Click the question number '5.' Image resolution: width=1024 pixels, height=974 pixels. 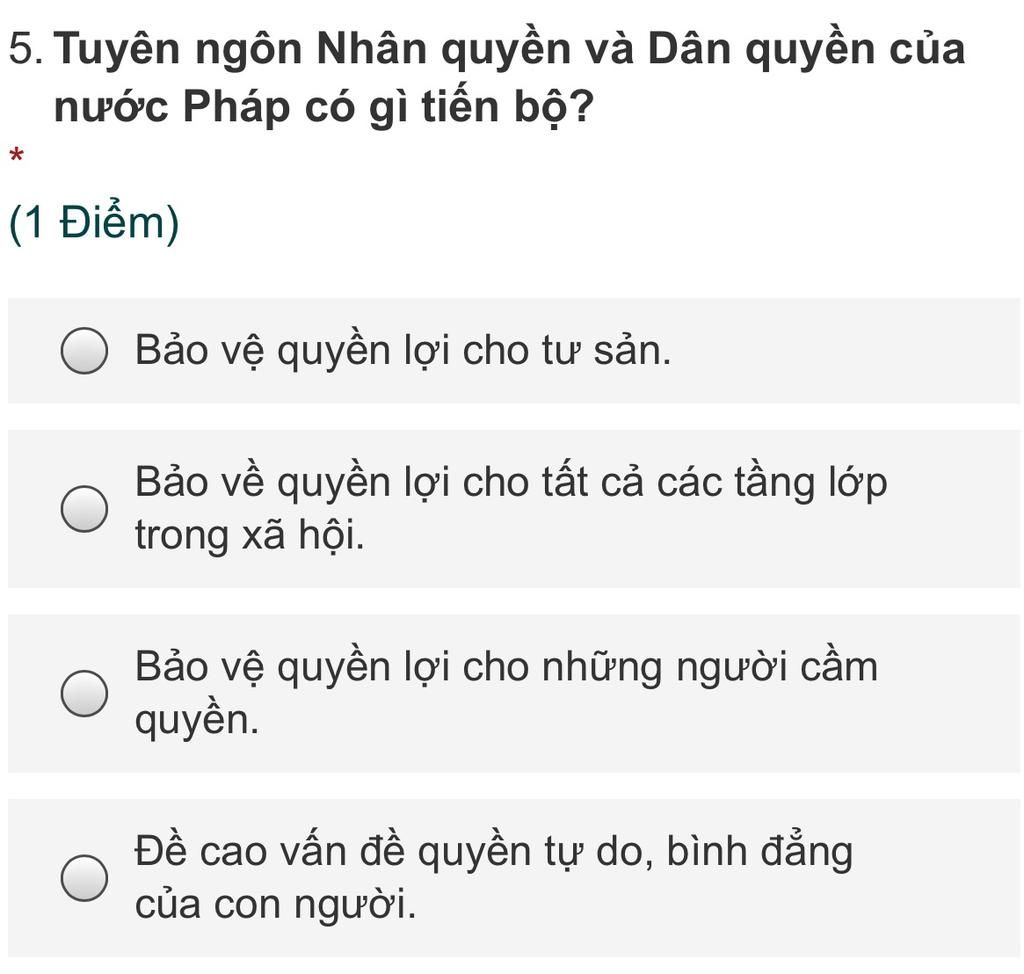tap(26, 50)
